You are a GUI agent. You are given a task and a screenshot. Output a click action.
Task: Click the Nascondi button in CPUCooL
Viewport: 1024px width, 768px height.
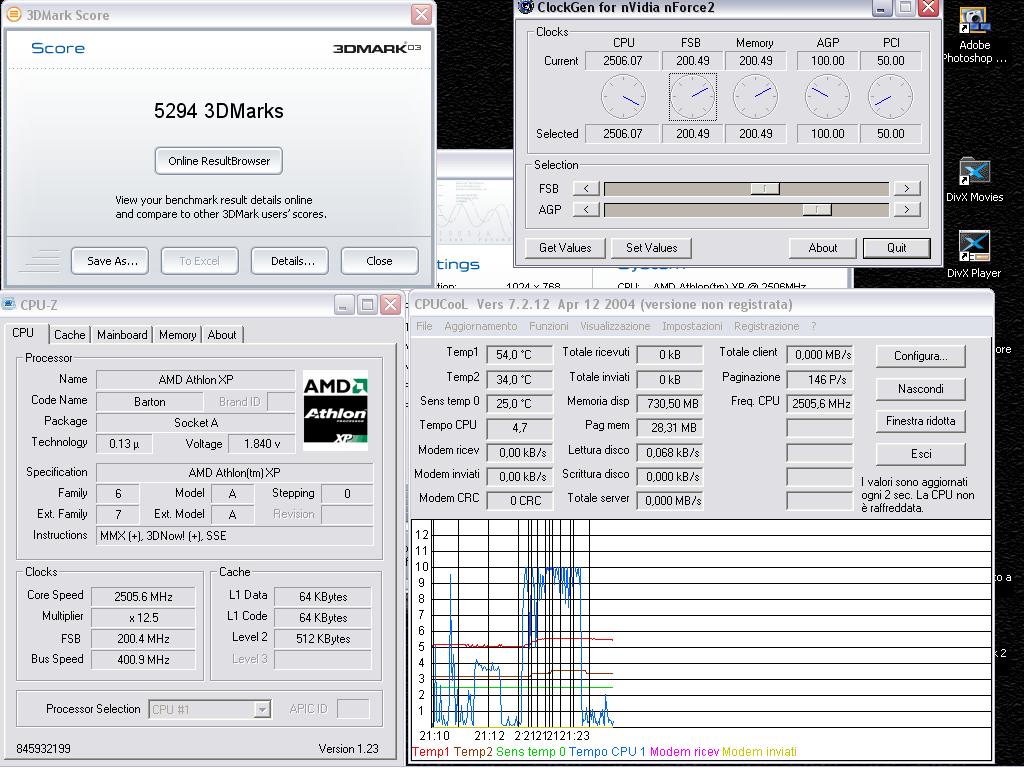click(921, 389)
